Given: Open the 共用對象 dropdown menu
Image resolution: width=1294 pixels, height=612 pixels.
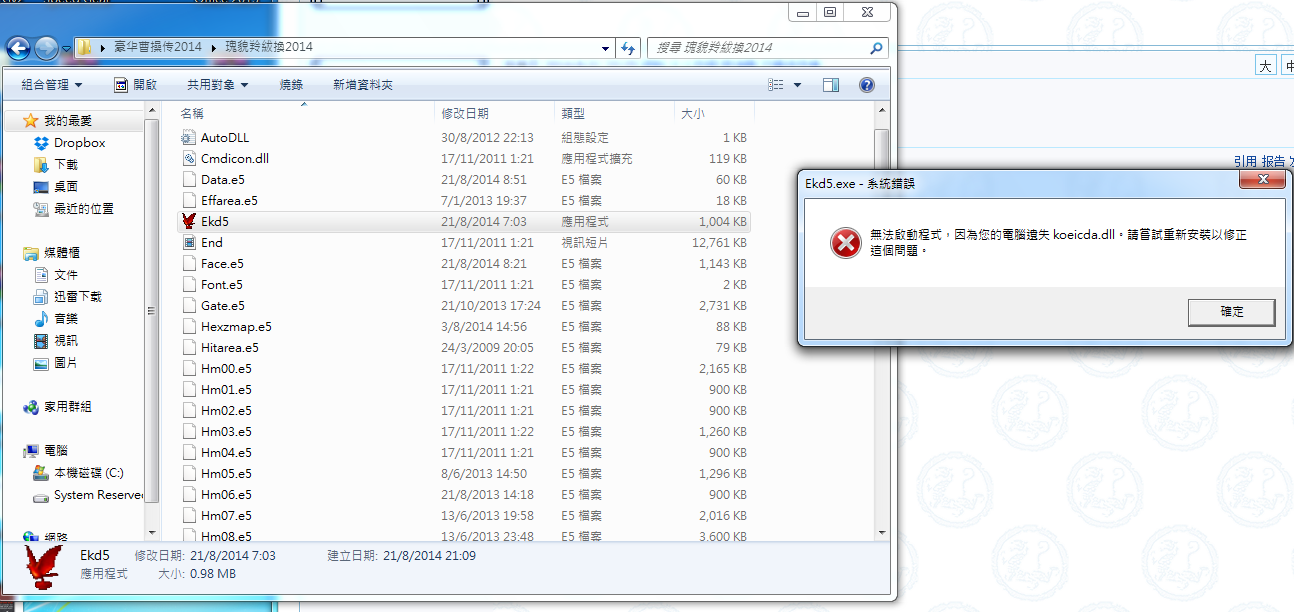Looking at the screenshot, I should coord(217,85).
